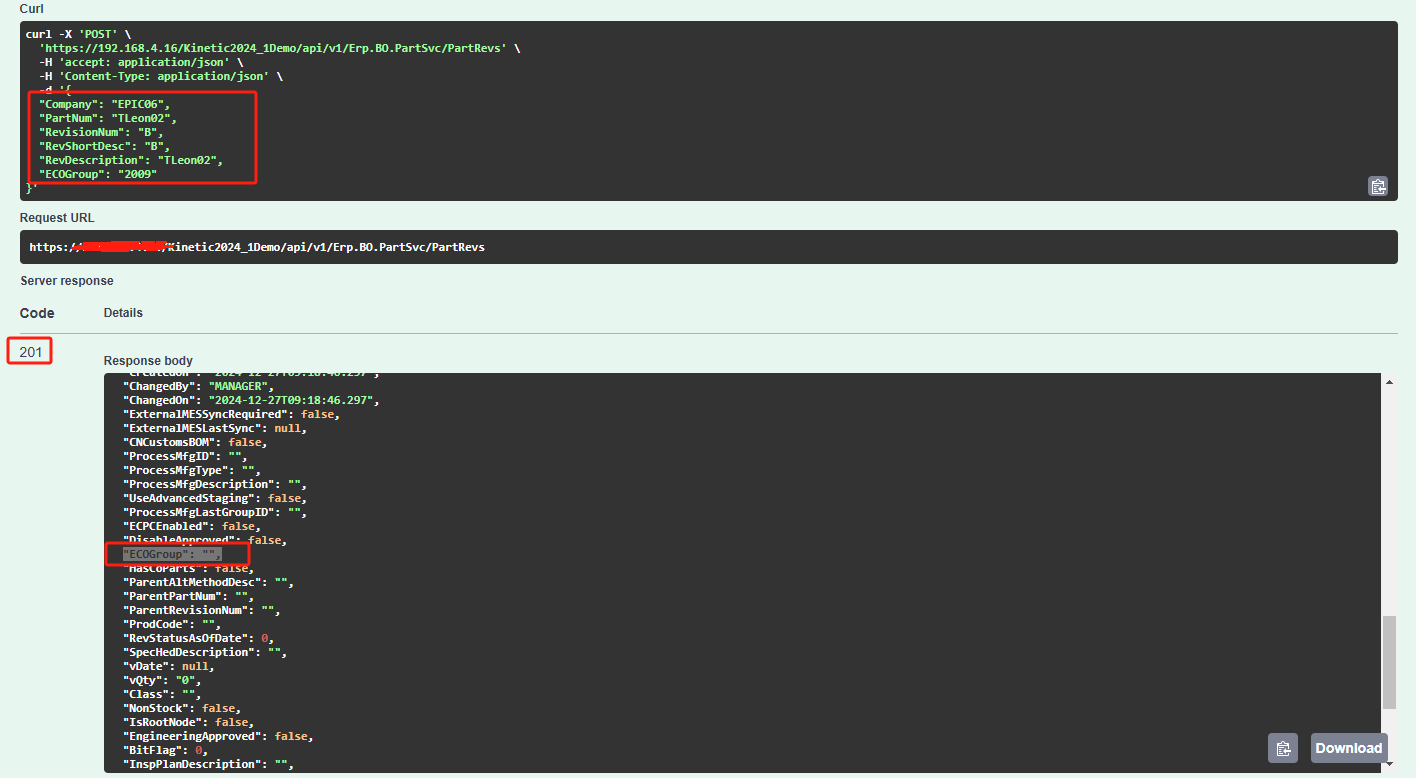Click the "RevShortDesc": "B" line
This screenshot has width=1416, height=778.
pos(105,146)
